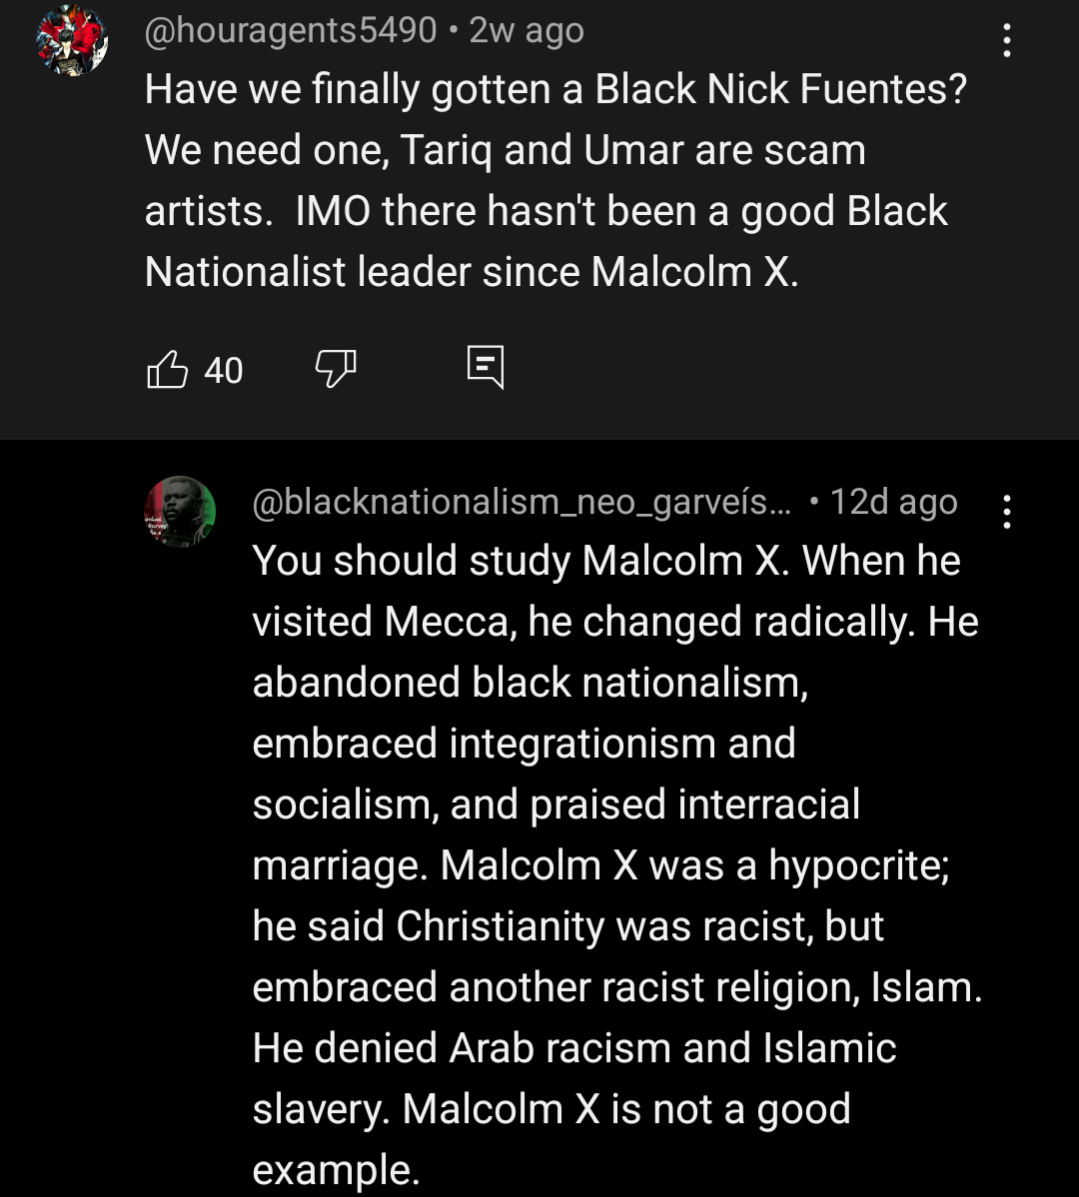Viewport: 1079px width, 1197px height.
Task: Tap the "embraced integrationism and" line
Action: pyautogui.click(x=523, y=744)
